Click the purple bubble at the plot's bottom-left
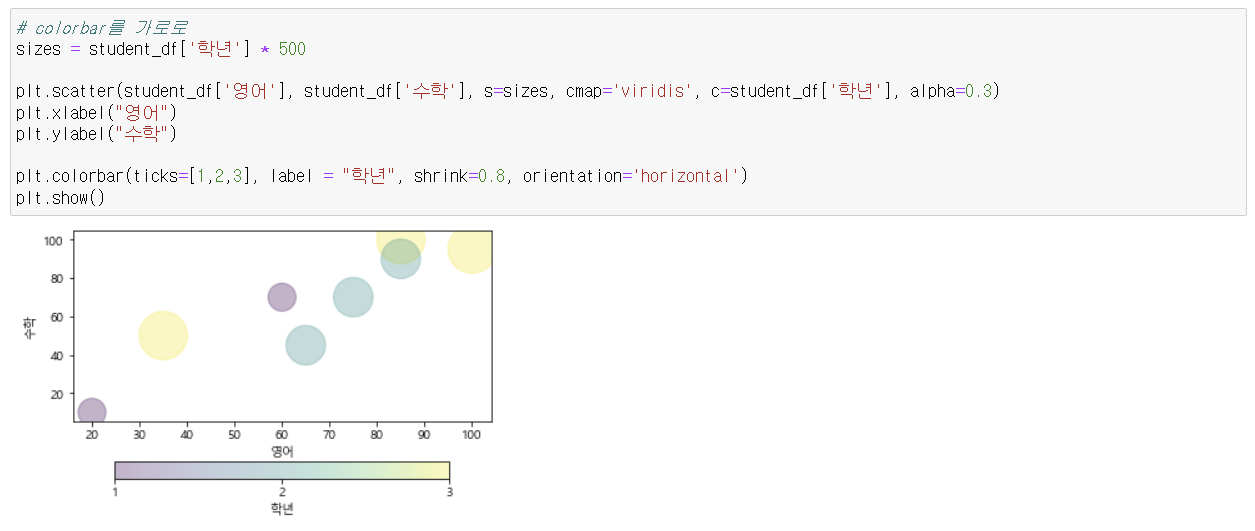This screenshot has width=1255, height=531. pyautogui.click(x=91, y=411)
